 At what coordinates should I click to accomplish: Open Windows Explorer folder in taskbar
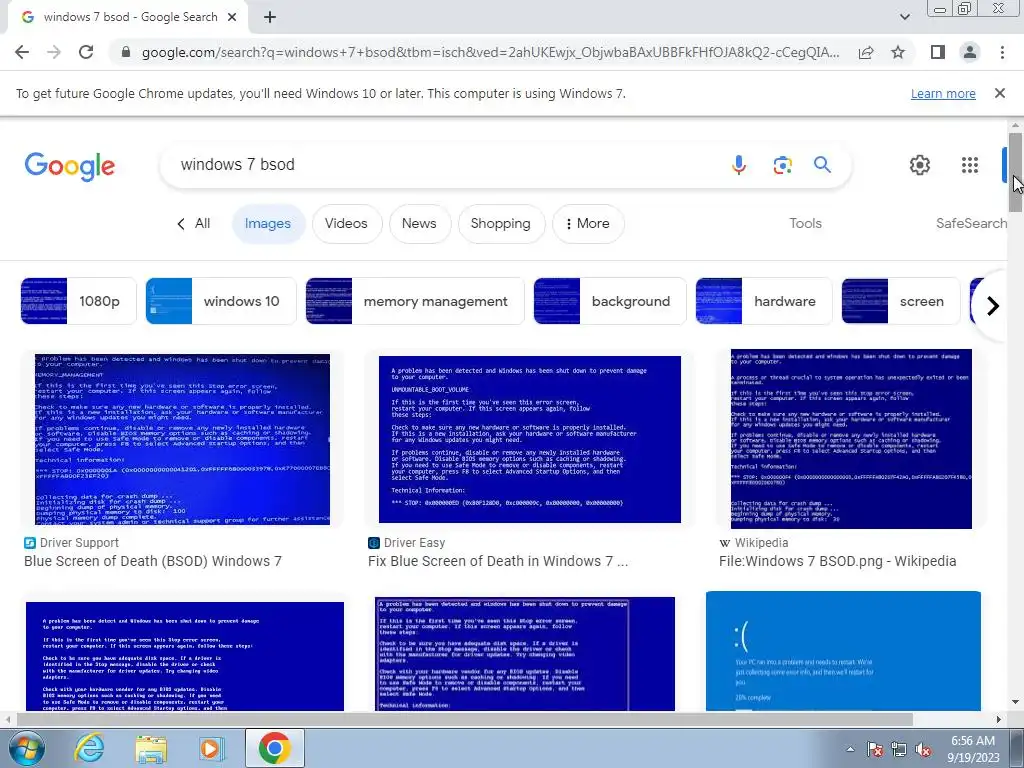click(151, 748)
